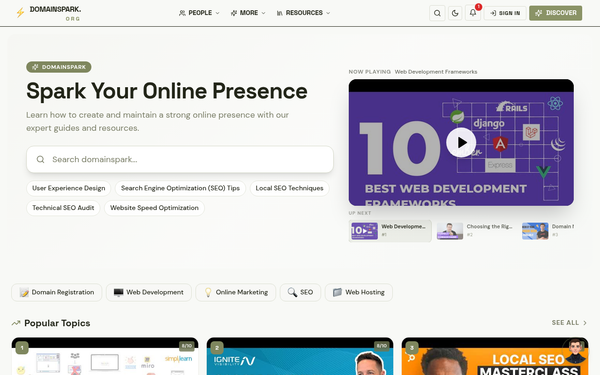This screenshot has width=600, height=375.
Task: Click the Sign In button
Action: click(x=505, y=13)
